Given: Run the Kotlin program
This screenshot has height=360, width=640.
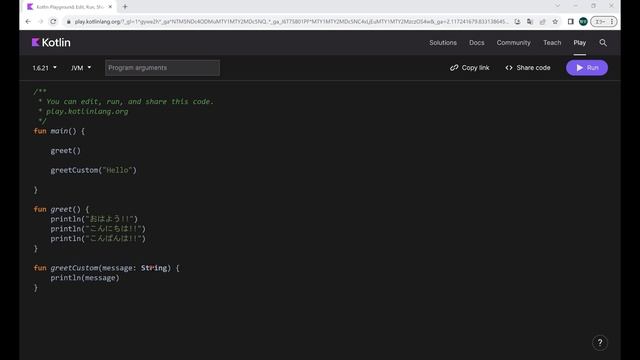Looking at the screenshot, I should pyautogui.click(x=587, y=68).
